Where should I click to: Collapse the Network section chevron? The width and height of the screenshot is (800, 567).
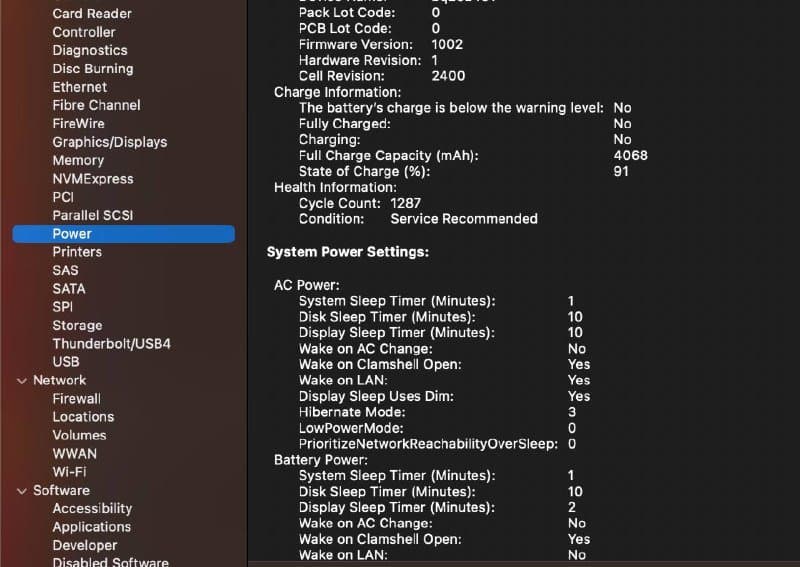point(22,381)
